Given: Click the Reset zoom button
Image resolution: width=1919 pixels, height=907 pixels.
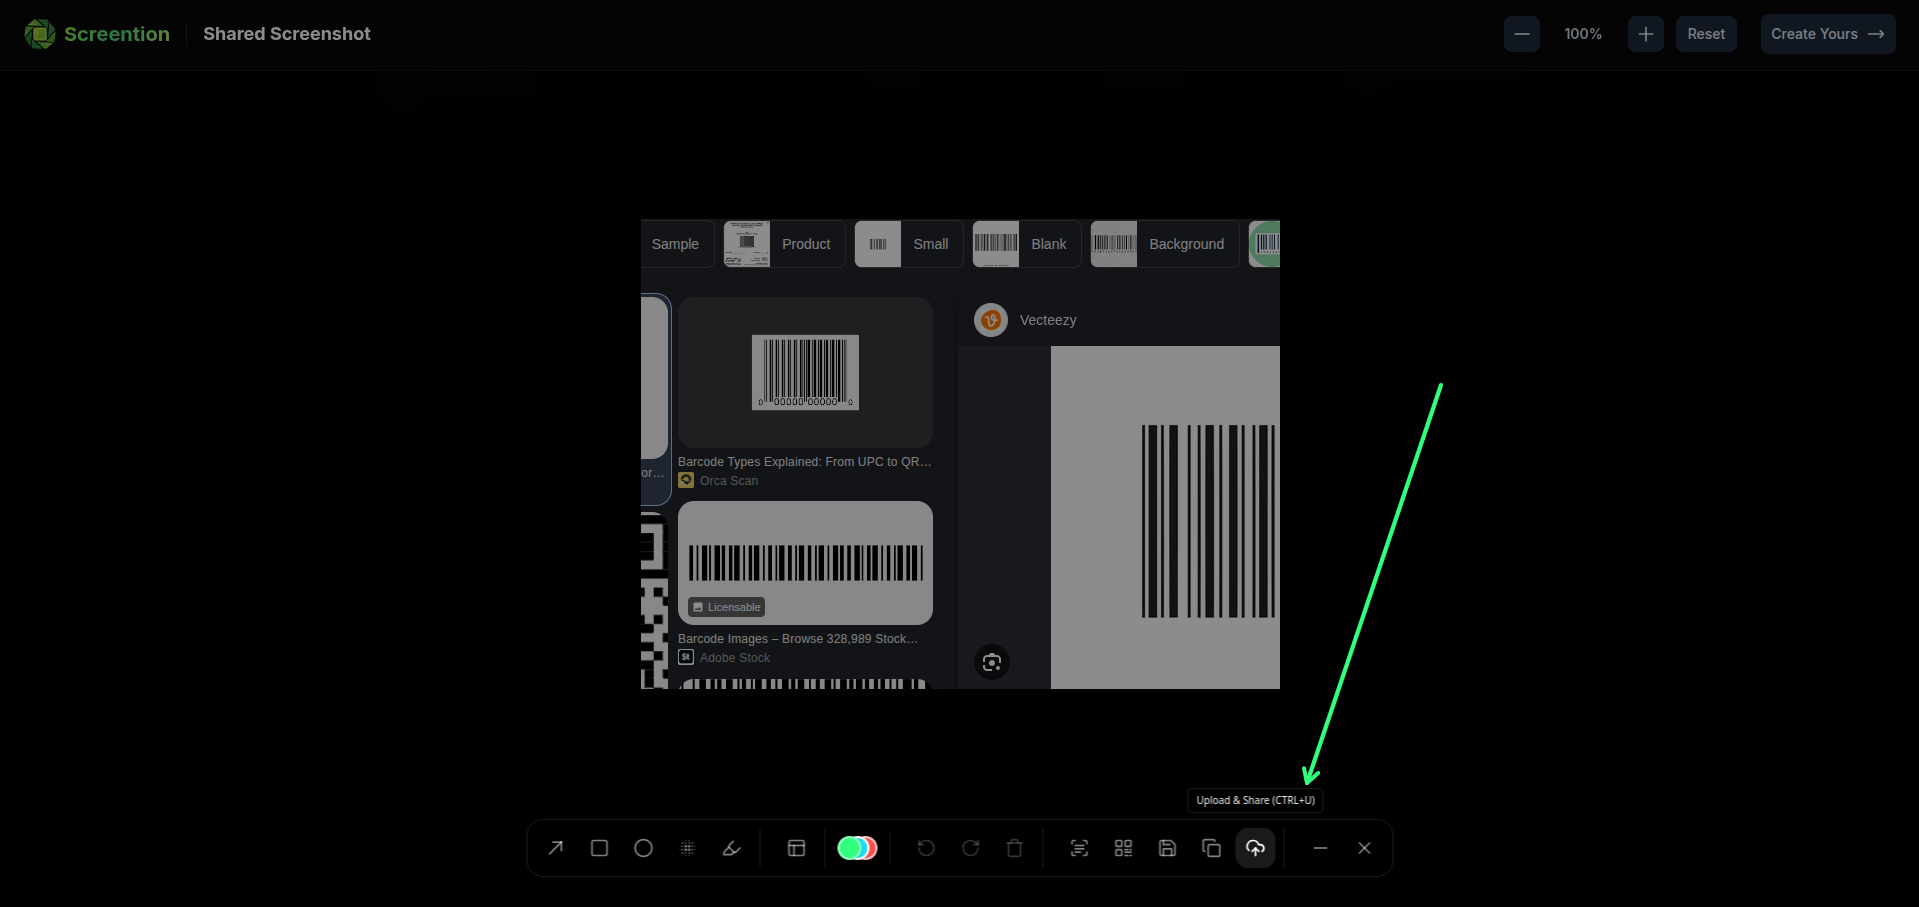Looking at the screenshot, I should coord(1706,34).
